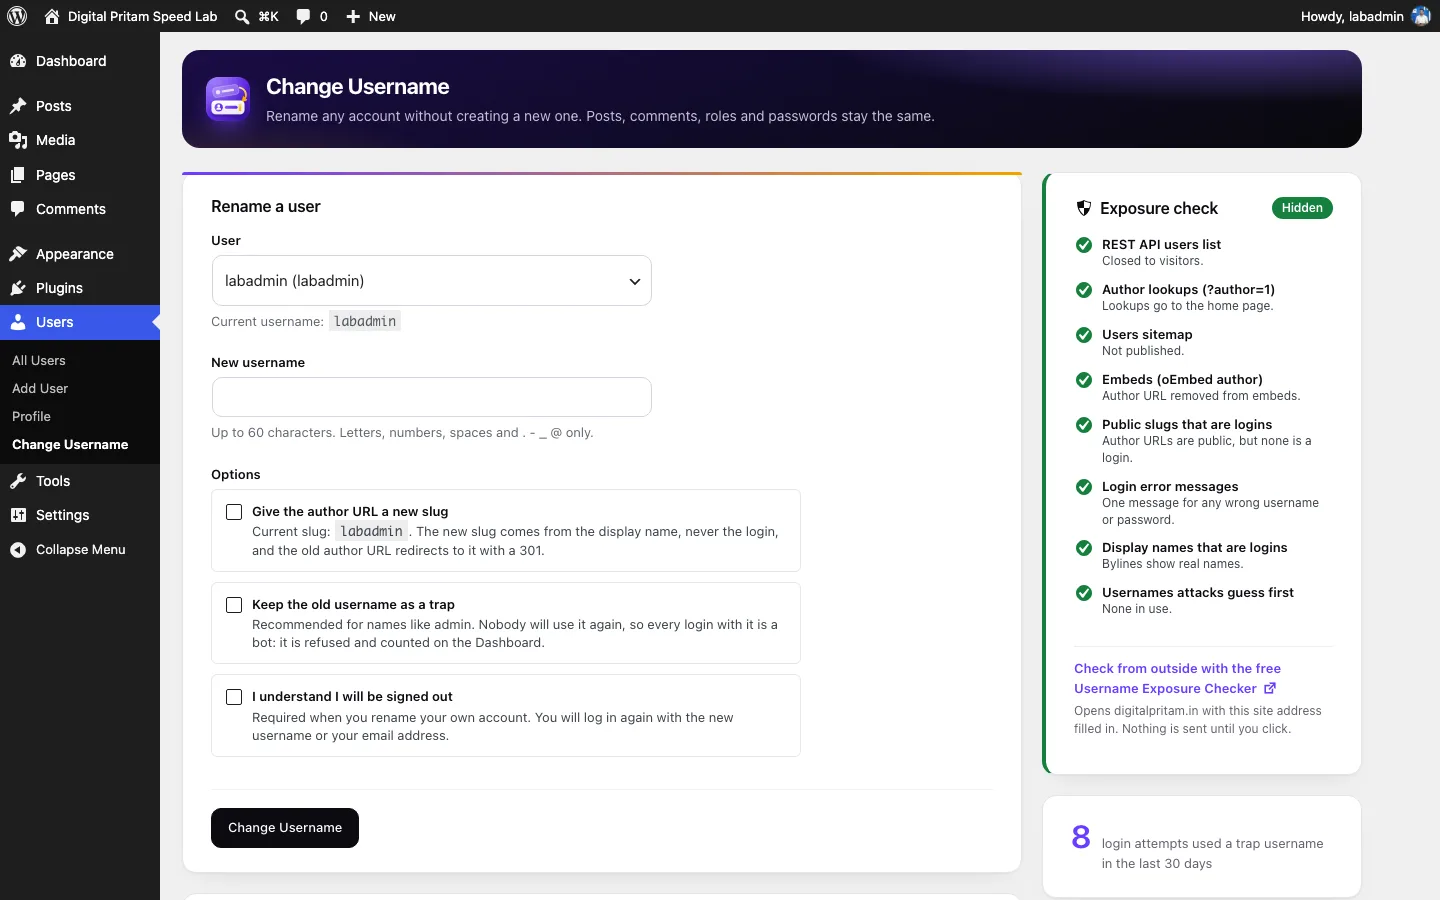Open the Dashboard menu item

(x=80, y=61)
